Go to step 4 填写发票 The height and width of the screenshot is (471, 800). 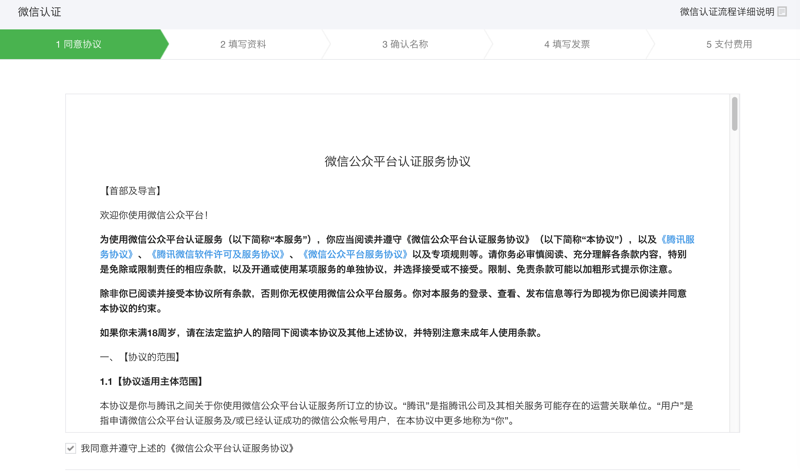point(567,44)
